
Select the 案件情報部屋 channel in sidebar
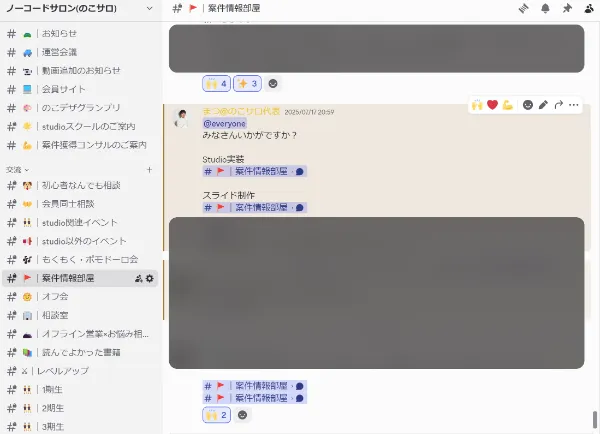[x=80, y=278]
